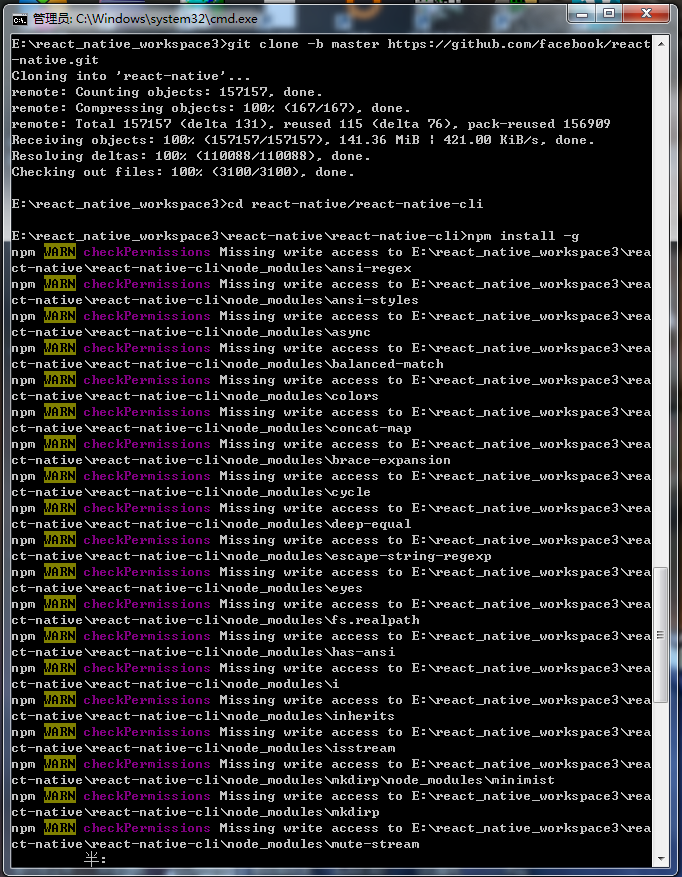The height and width of the screenshot is (877, 682).
Task: Click the scrollbar up arrow
Action: tap(661, 43)
